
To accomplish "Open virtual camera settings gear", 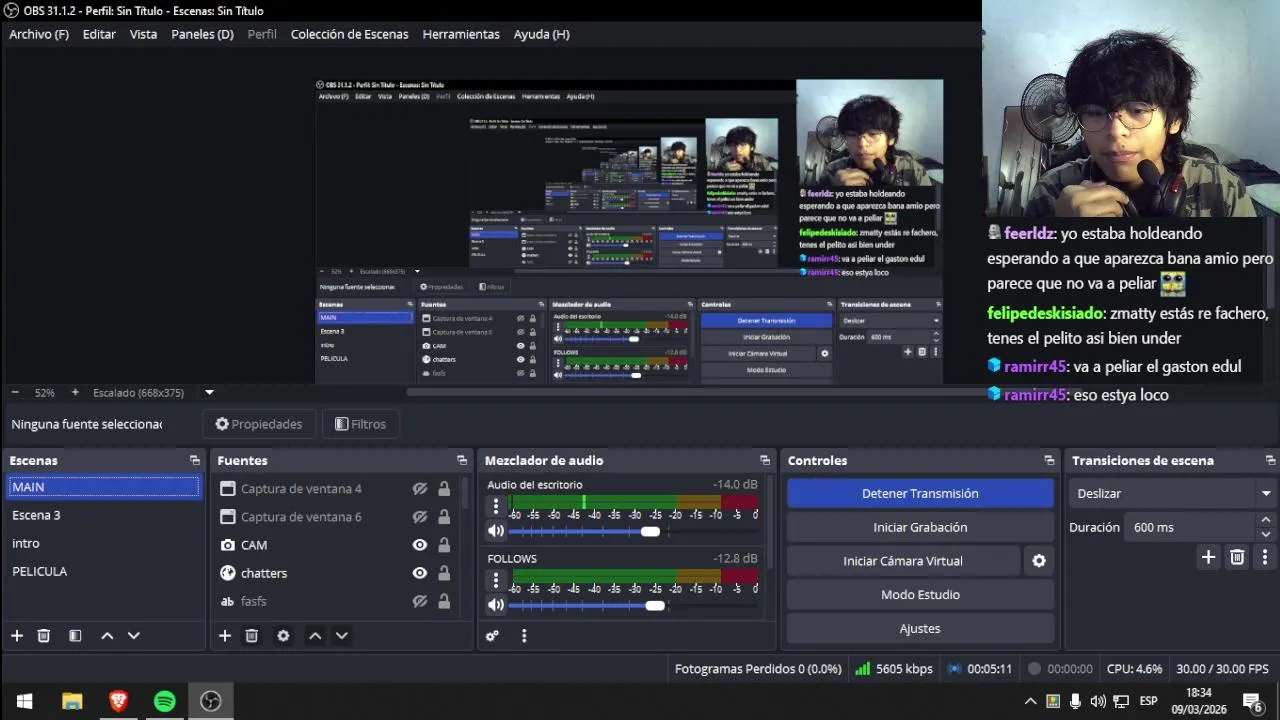I will point(1039,561).
